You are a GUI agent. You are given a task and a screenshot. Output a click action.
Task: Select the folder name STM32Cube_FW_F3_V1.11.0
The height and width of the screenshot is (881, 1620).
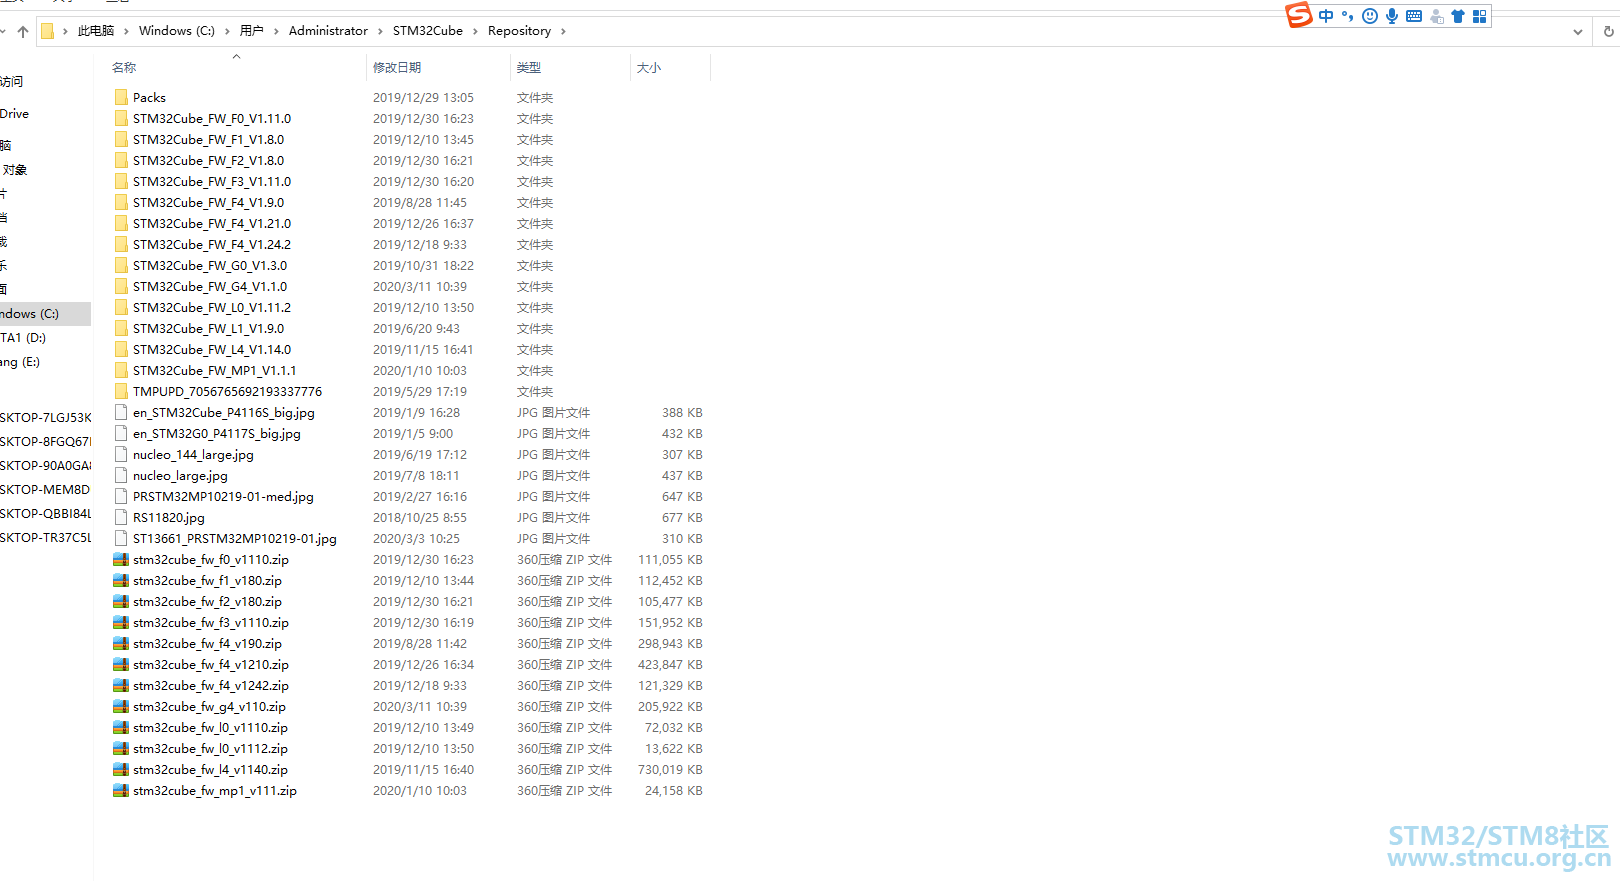tap(212, 181)
